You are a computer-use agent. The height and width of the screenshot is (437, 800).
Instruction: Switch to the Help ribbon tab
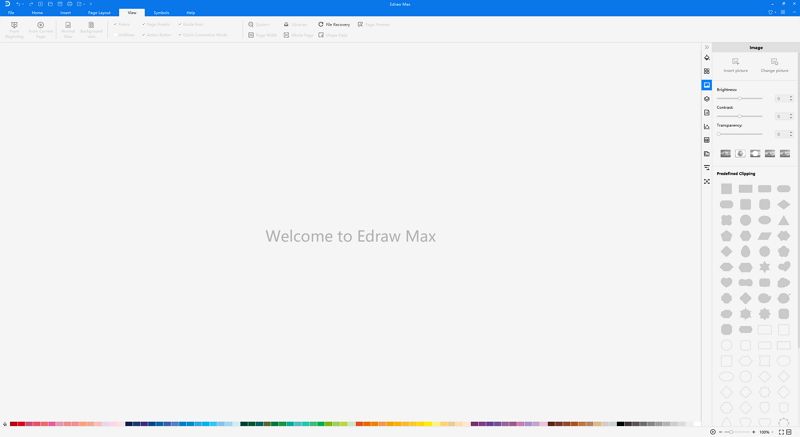tap(190, 12)
